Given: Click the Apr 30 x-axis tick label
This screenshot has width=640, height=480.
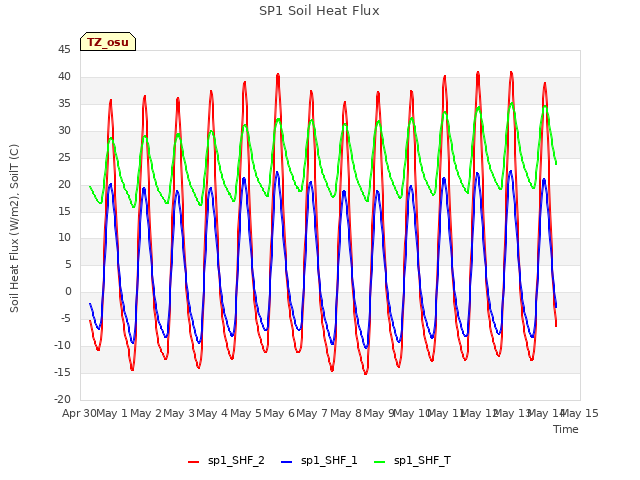Looking at the screenshot, I should [79, 413].
